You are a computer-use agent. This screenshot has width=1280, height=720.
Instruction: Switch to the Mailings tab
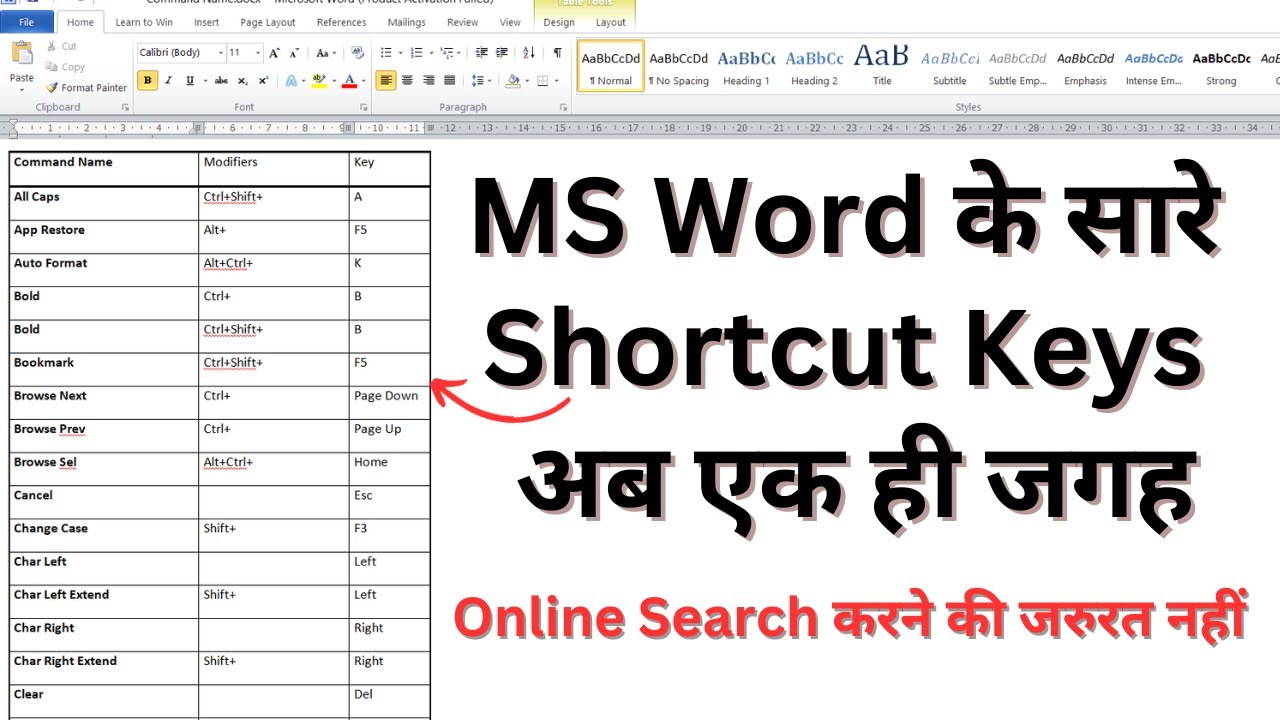407,22
